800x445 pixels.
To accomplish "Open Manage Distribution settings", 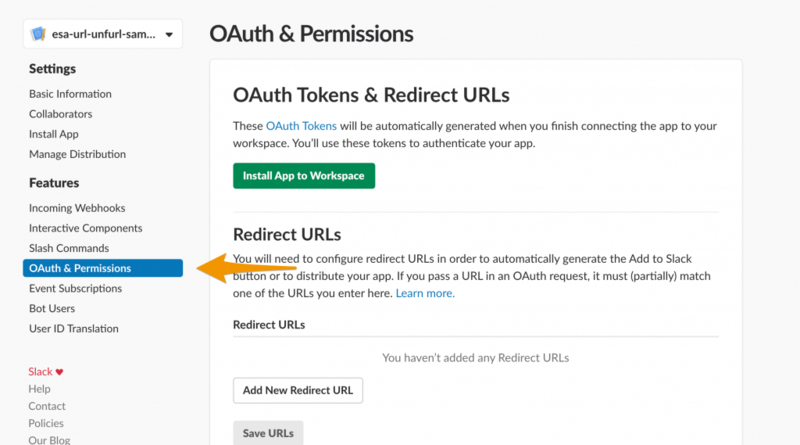I will pos(77,154).
